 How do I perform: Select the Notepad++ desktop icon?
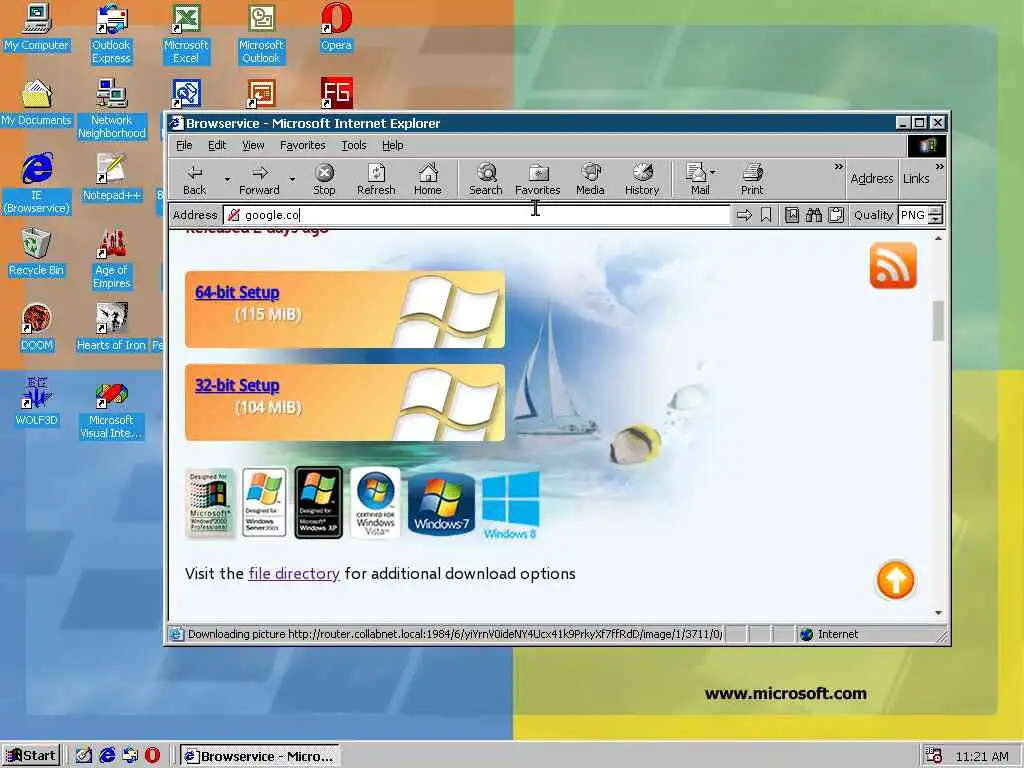coord(112,177)
